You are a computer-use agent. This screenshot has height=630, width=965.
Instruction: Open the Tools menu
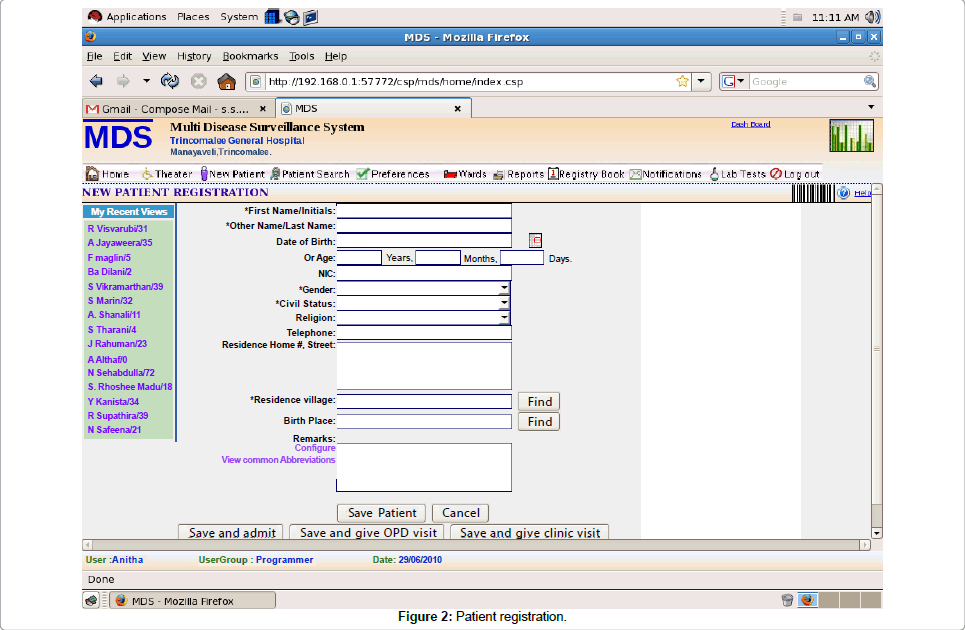tap(302, 56)
